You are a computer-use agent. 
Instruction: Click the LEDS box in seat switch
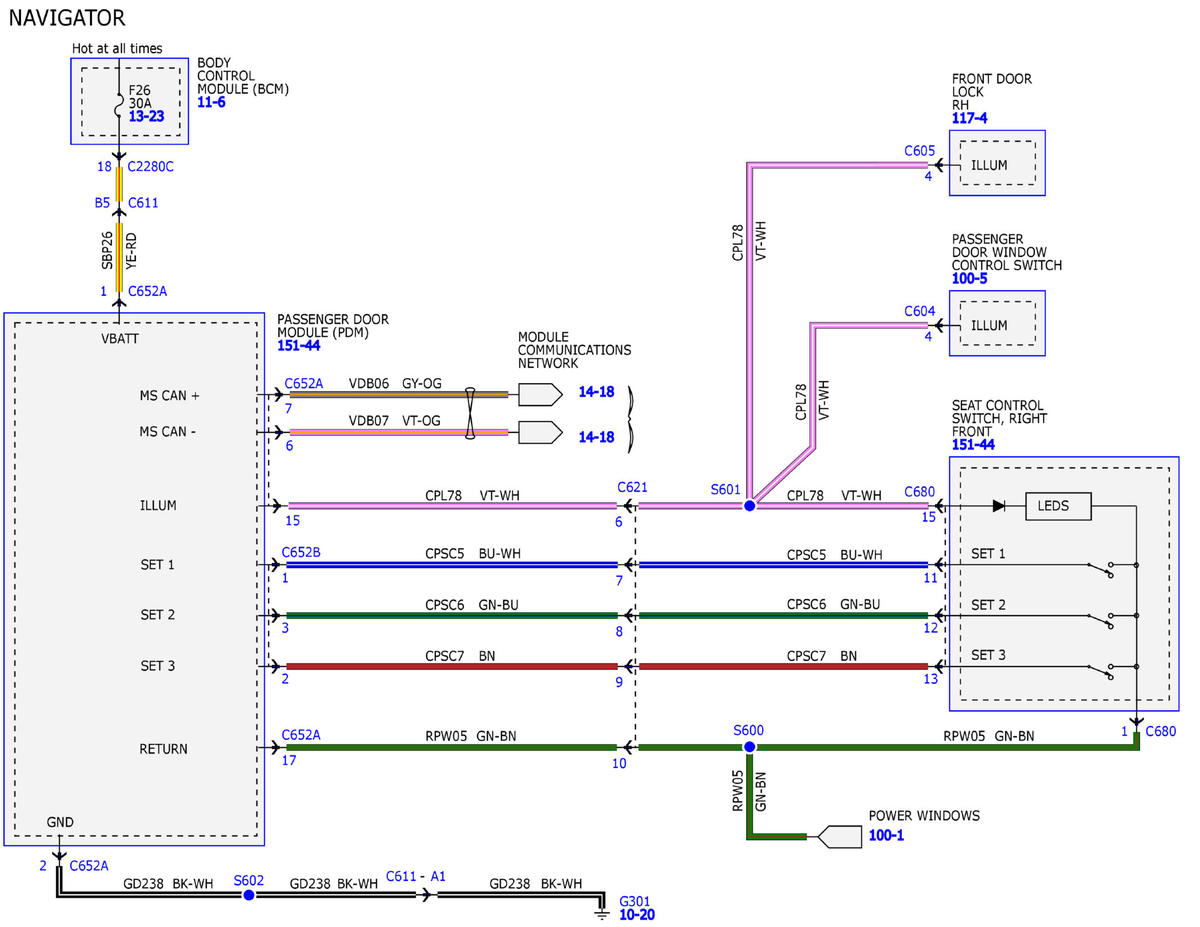(x=1059, y=506)
